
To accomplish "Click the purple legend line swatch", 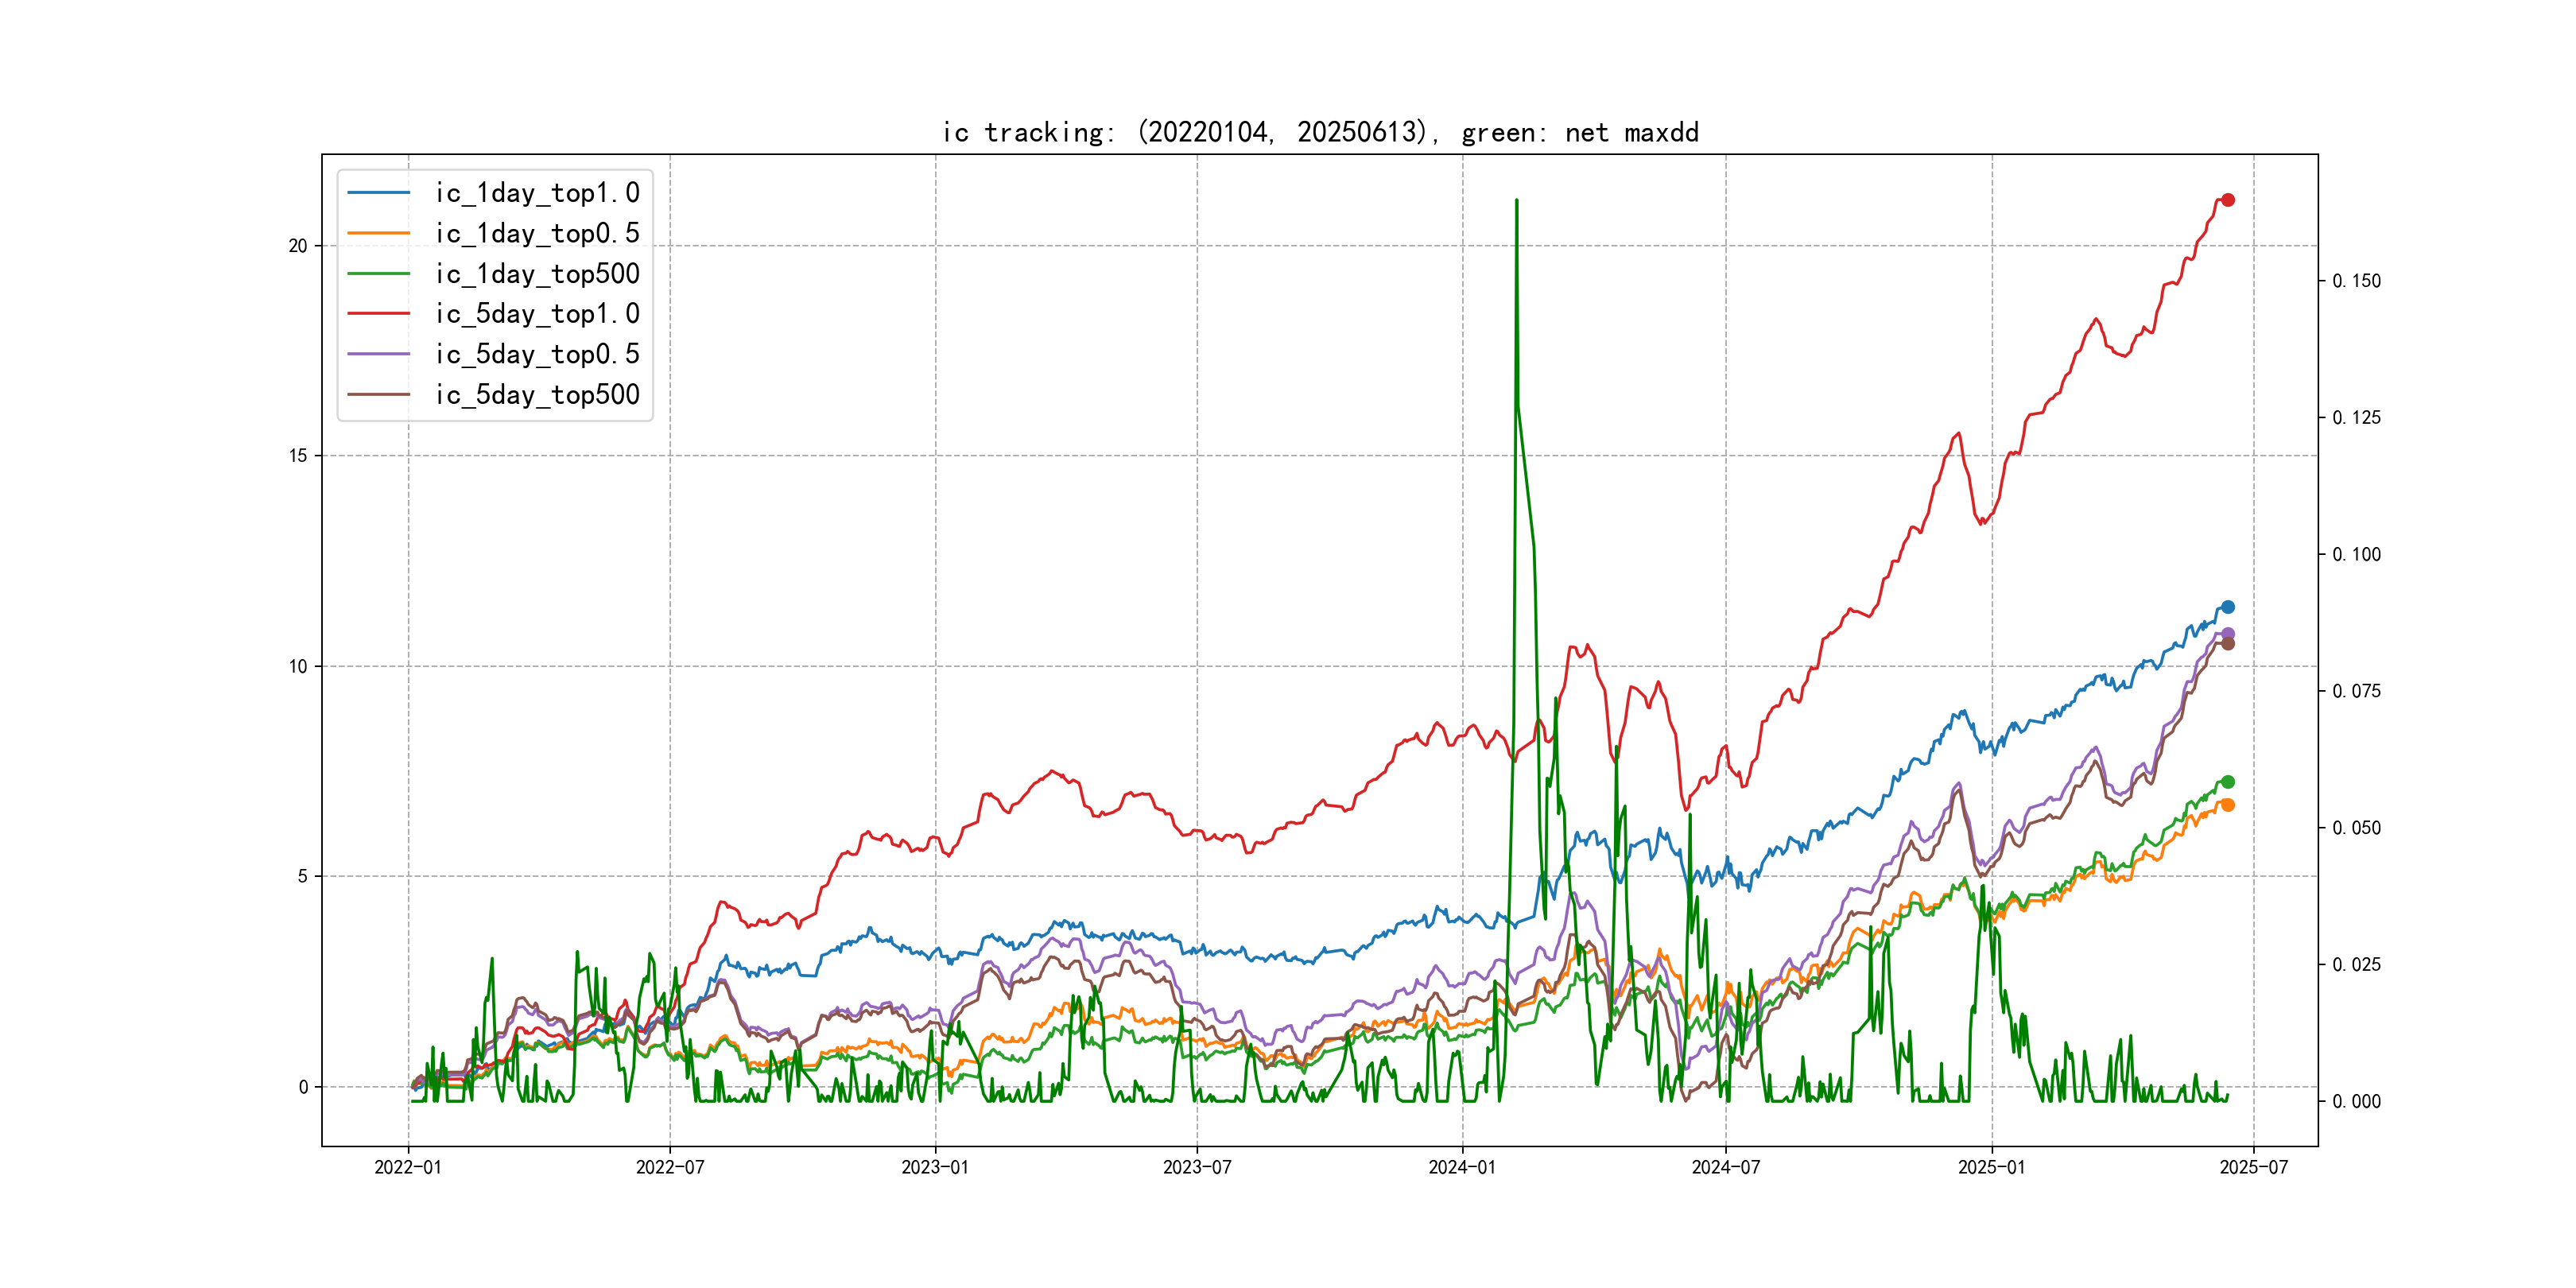I will 378,354.
